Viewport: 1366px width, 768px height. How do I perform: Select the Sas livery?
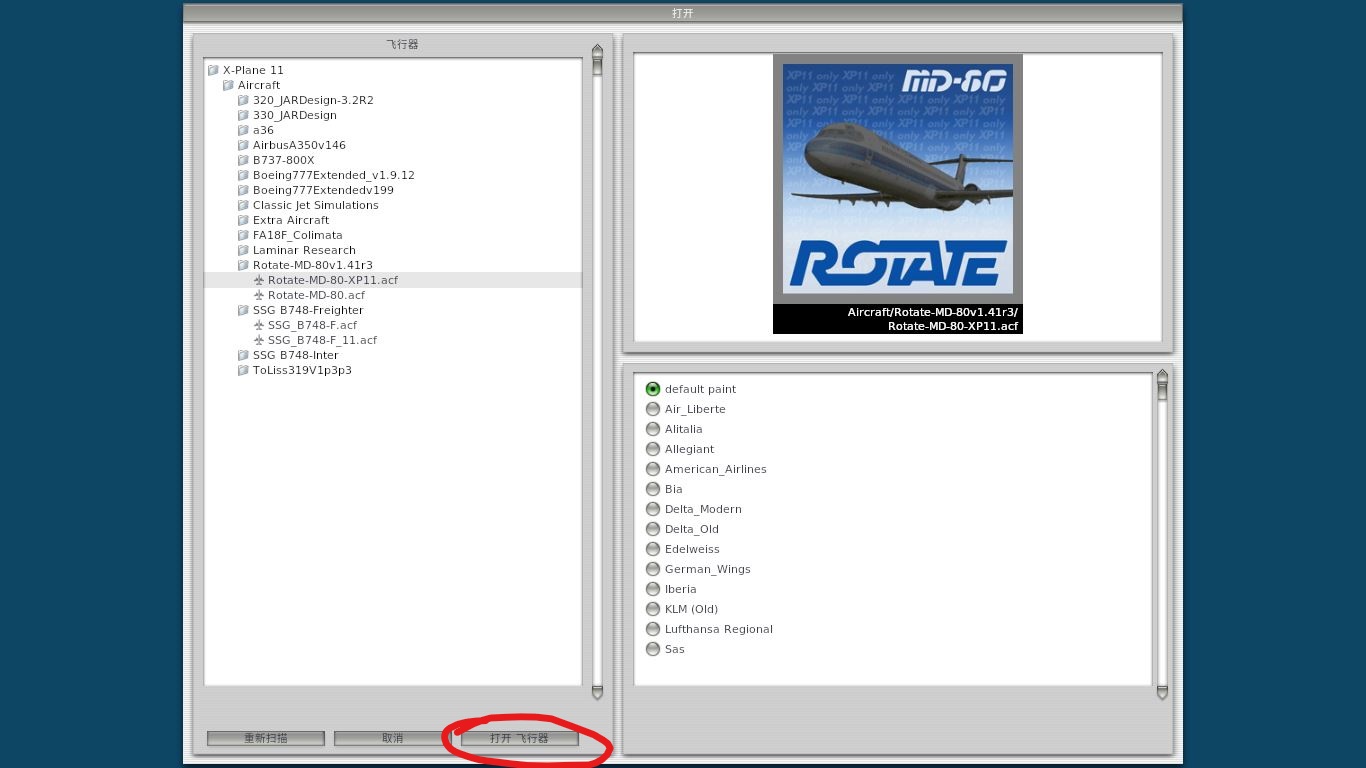[653, 649]
